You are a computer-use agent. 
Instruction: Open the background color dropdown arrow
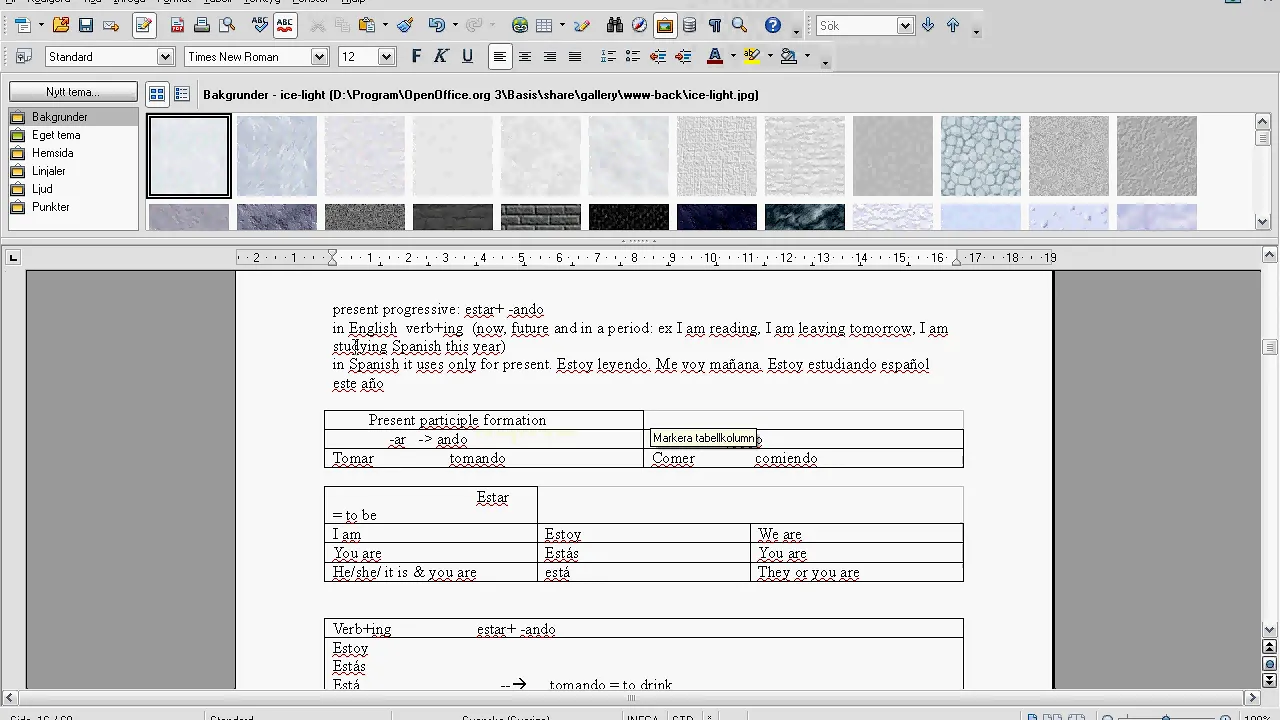click(807, 57)
